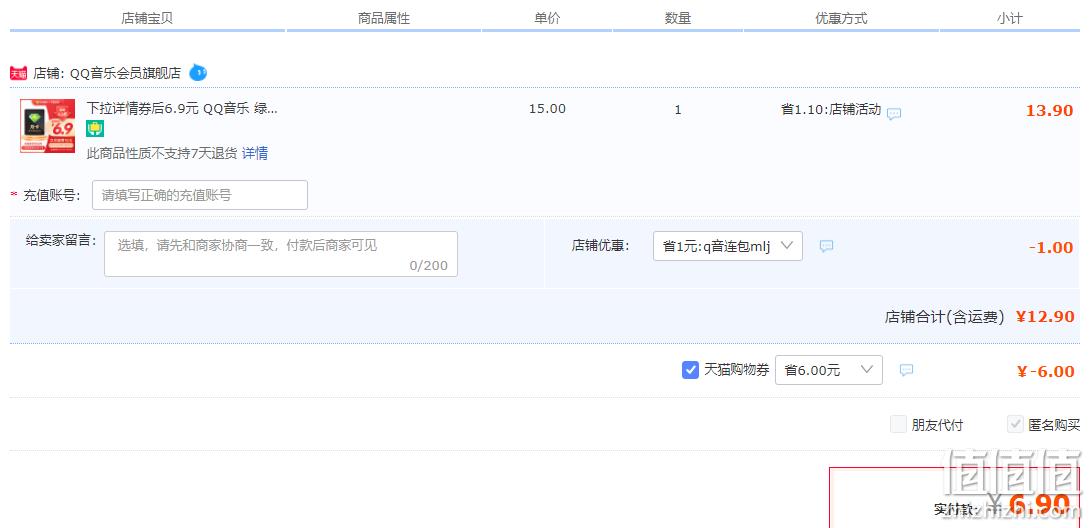Open the product title 下拉详情券后6.9元 QQ音乐

click(x=182, y=109)
